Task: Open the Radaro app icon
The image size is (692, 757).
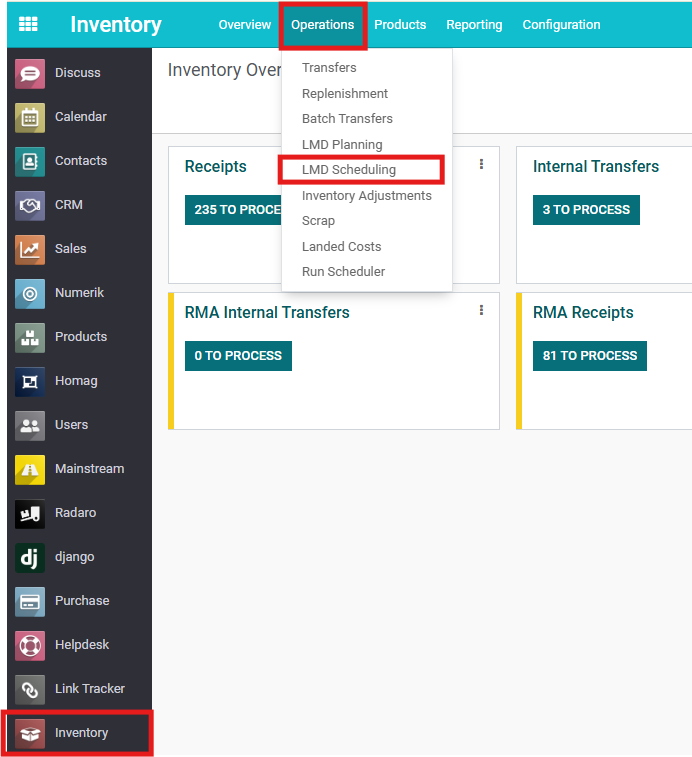Action: point(30,513)
